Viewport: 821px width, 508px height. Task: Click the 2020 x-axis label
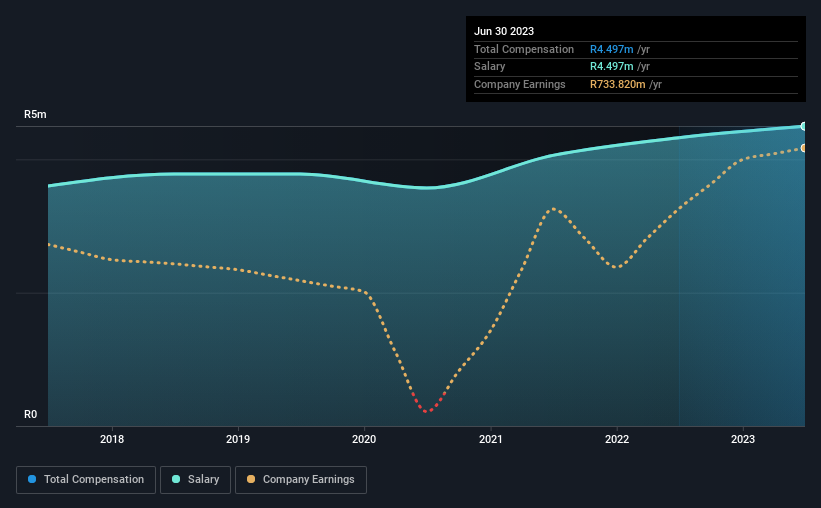pyautogui.click(x=364, y=439)
